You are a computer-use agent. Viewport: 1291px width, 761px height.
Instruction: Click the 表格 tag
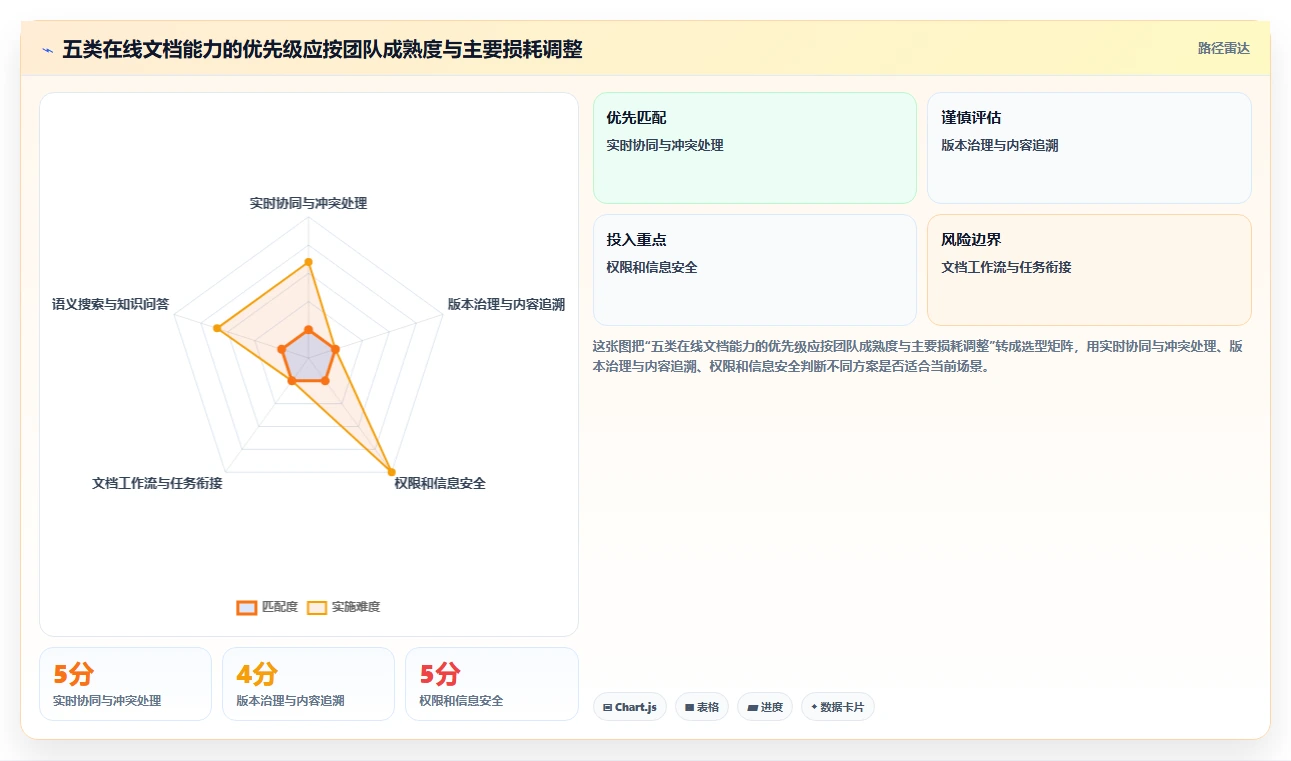(x=702, y=707)
